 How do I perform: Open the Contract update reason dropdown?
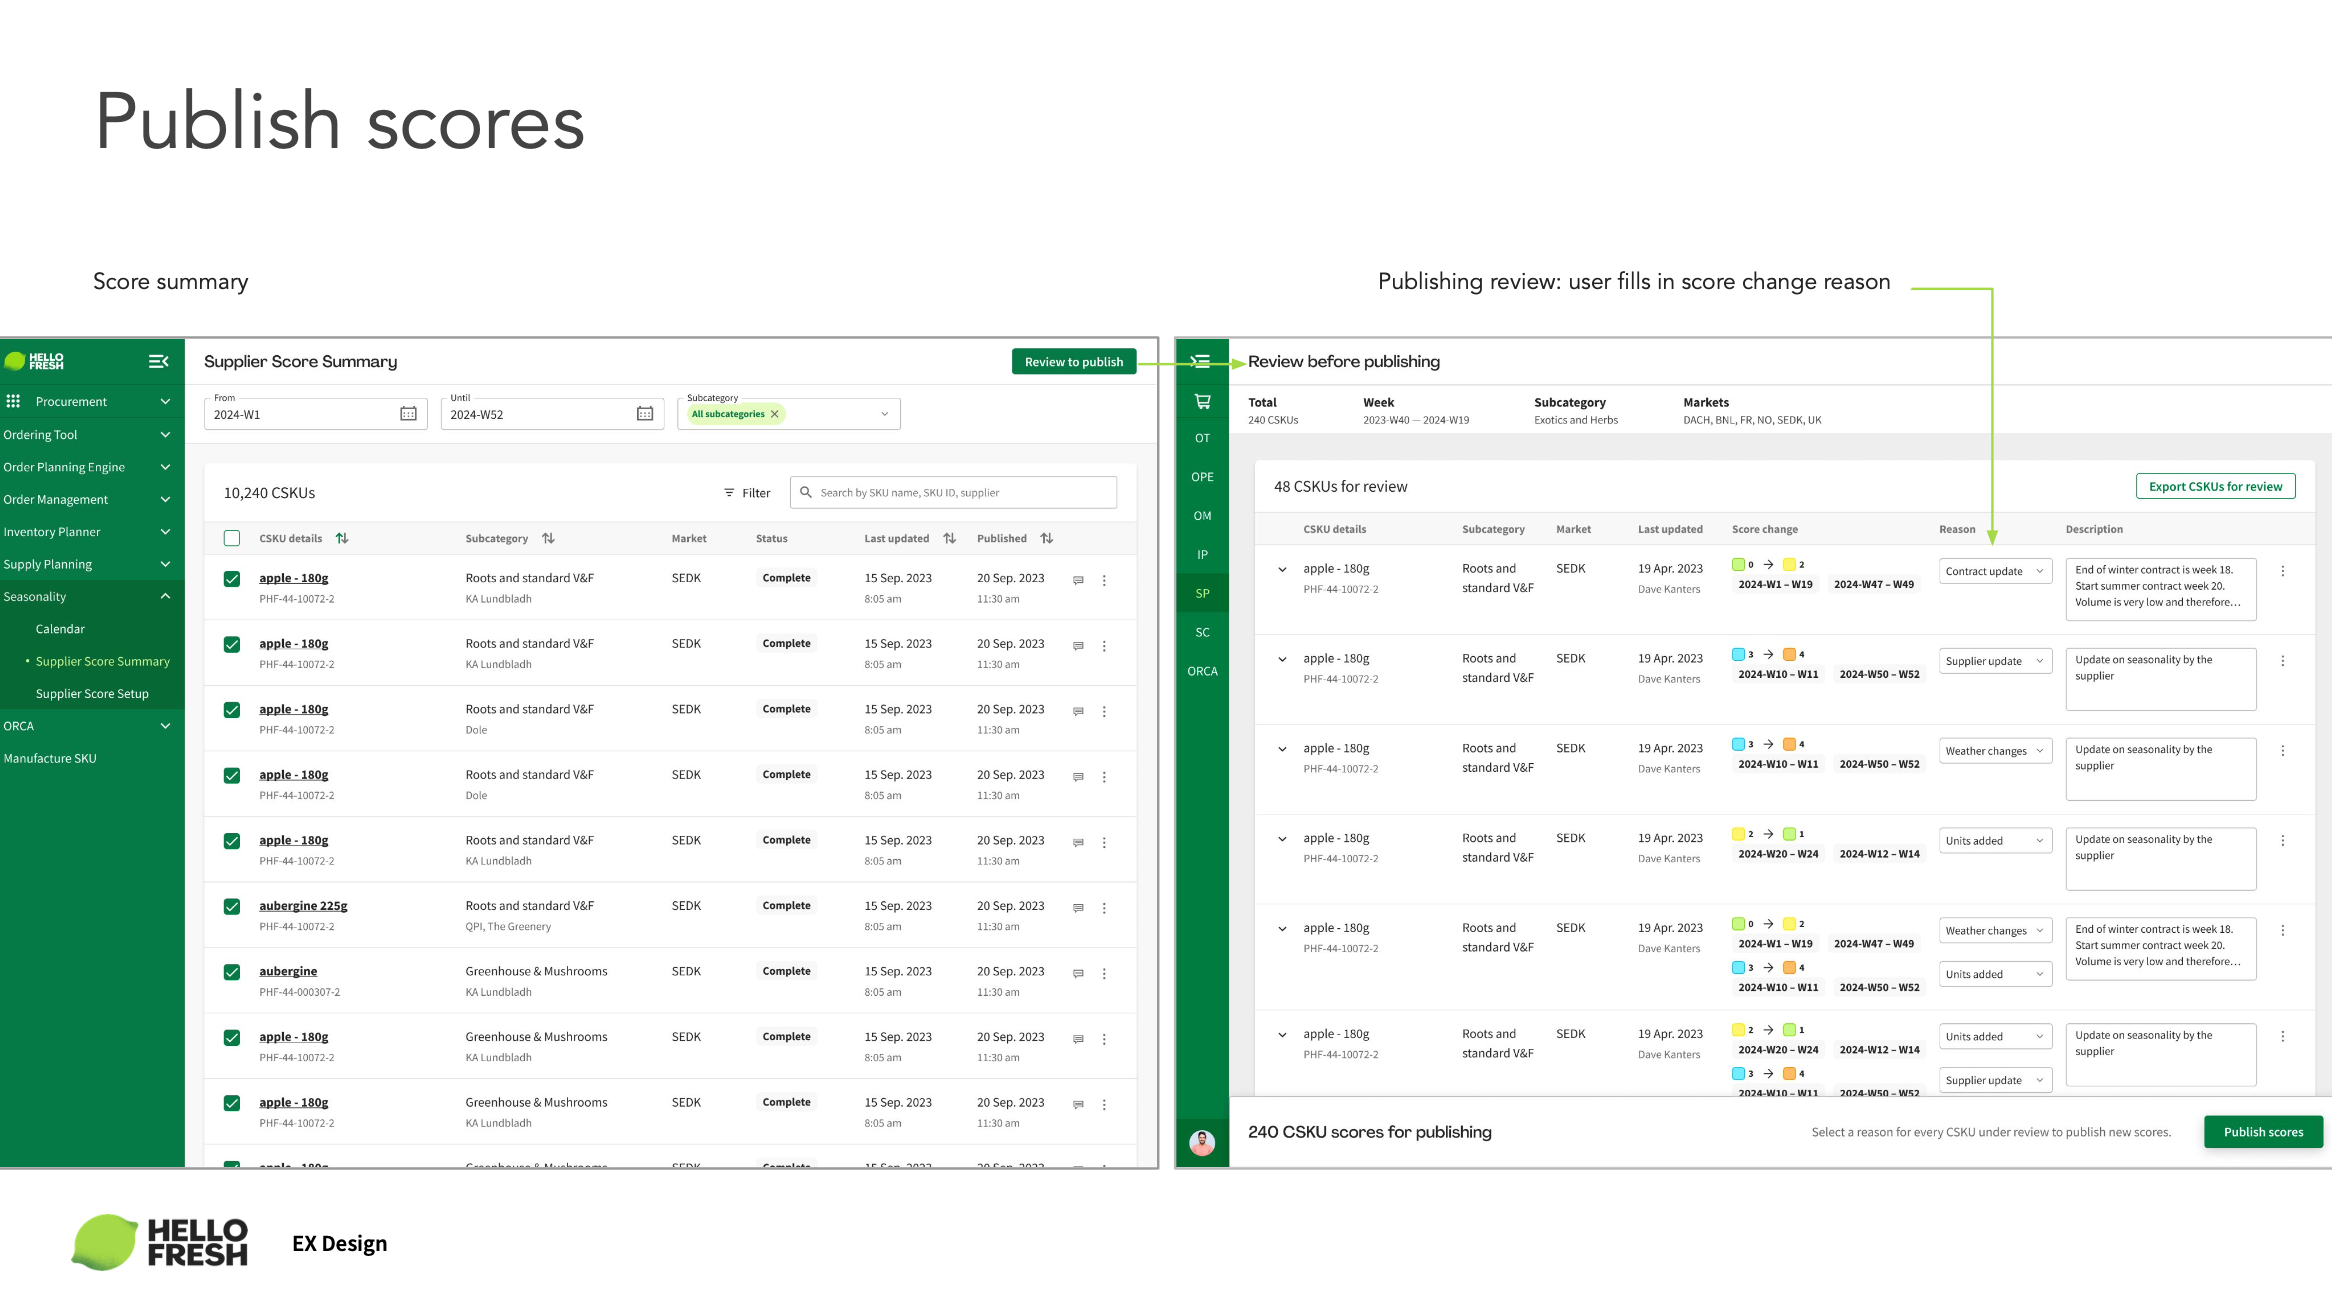[x=1995, y=571]
